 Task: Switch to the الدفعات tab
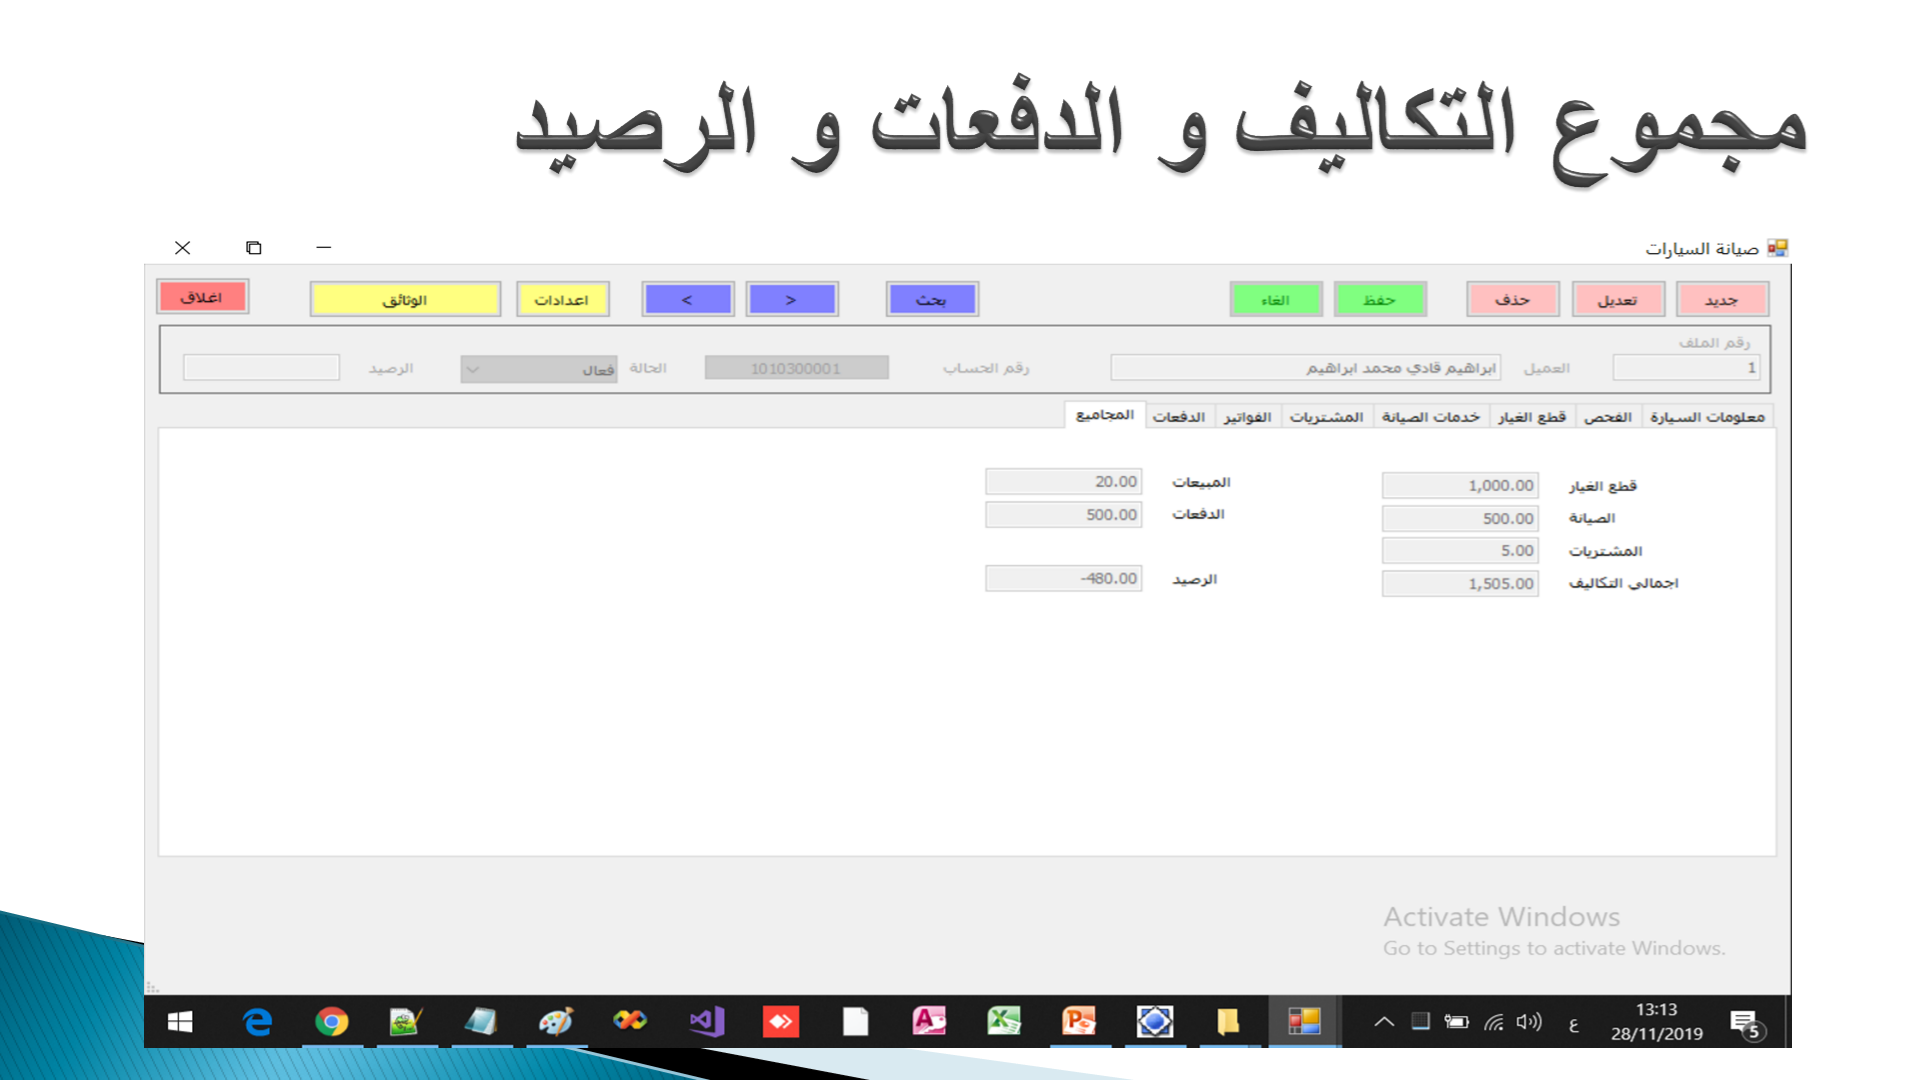pyautogui.click(x=1178, y=417)
